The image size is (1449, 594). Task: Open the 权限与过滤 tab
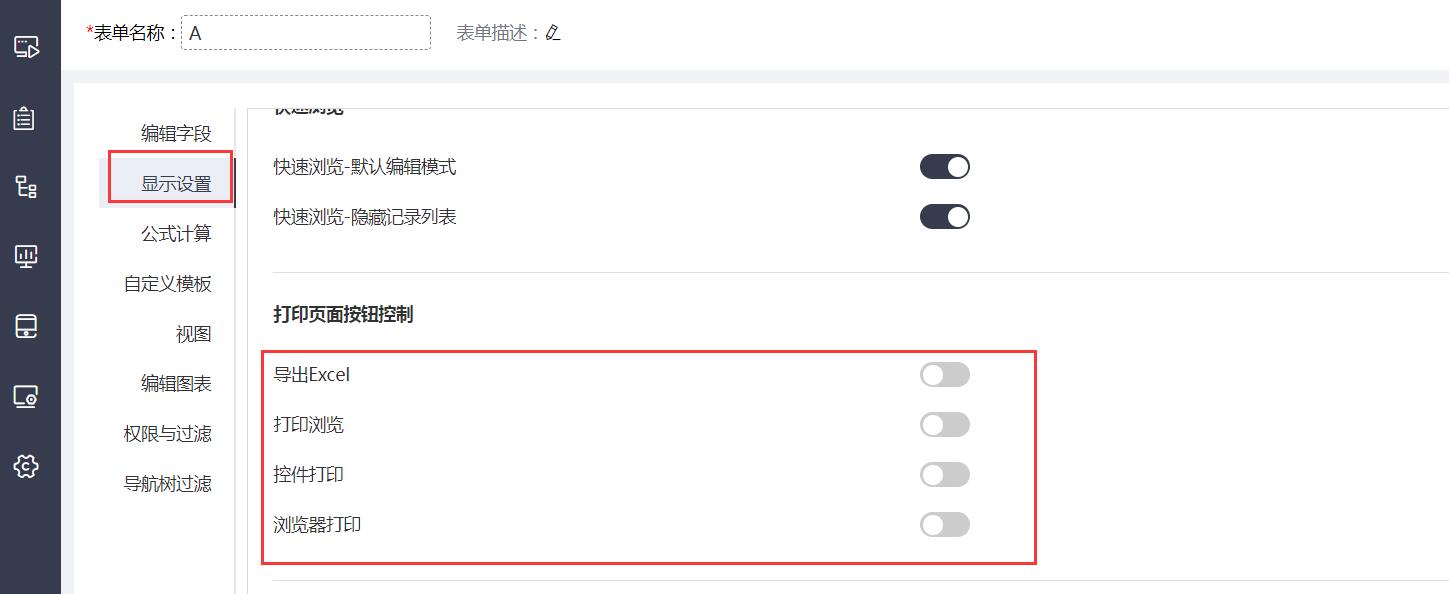(168, 434)
